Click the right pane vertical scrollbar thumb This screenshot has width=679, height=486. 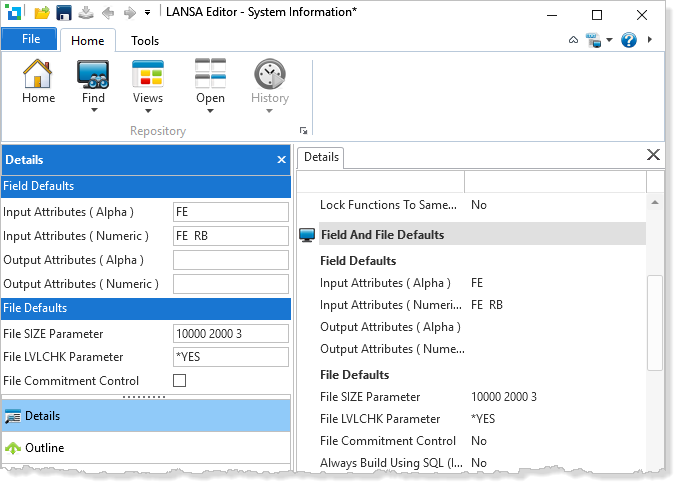tap(655, 323)
